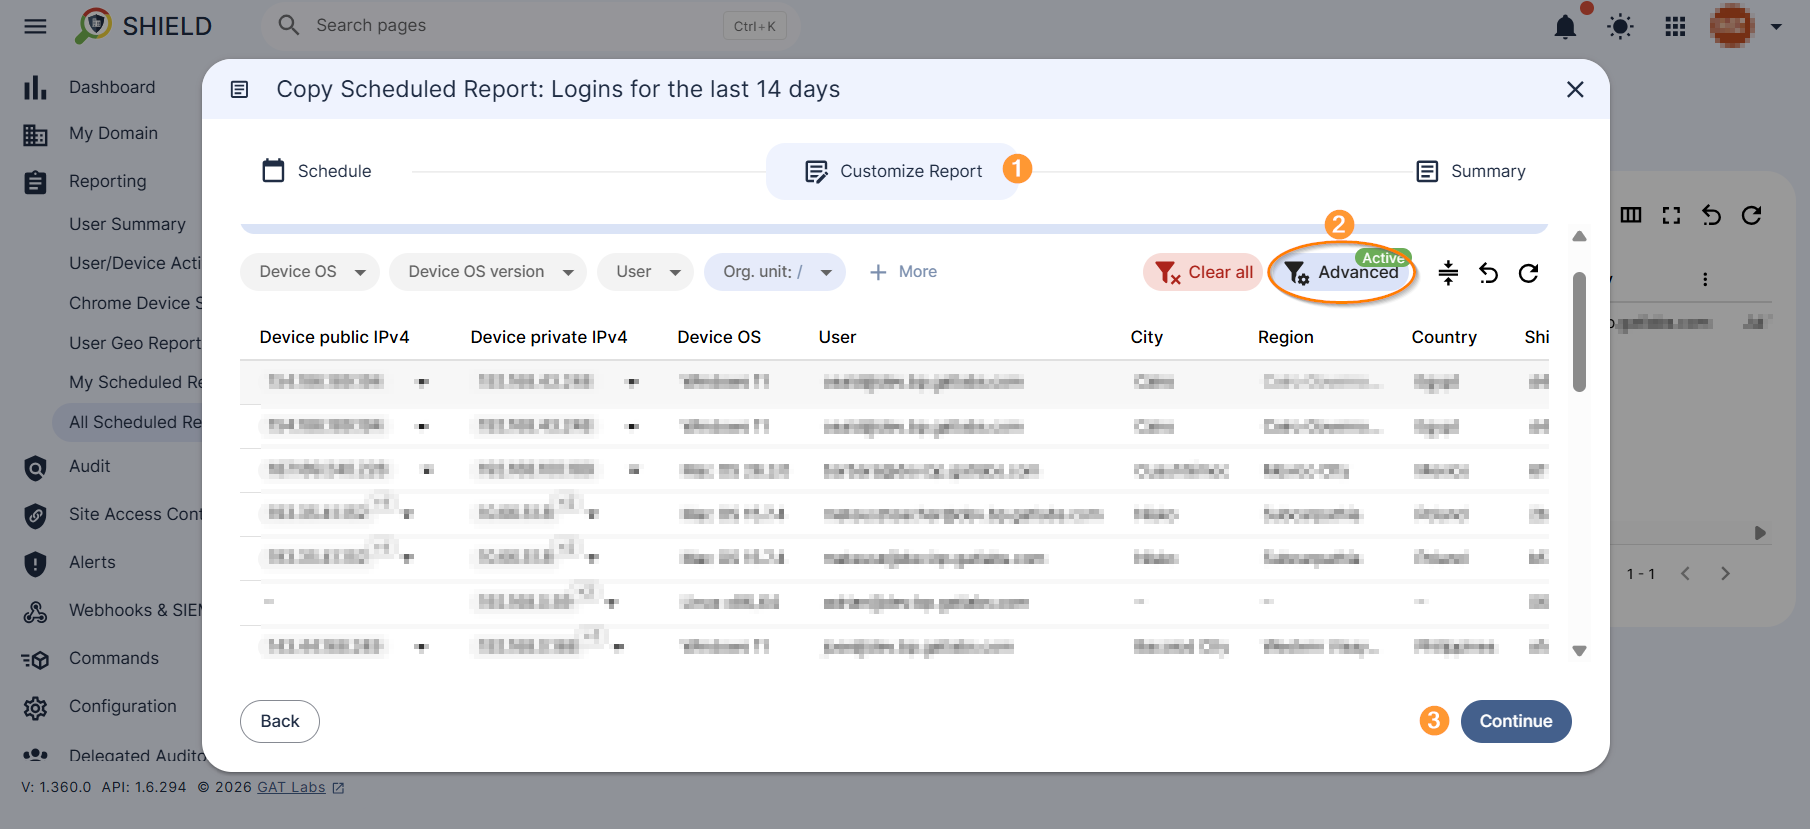Click the columns layout icon in background page
Viewport: 1810px width, 829px height.
1631,215
